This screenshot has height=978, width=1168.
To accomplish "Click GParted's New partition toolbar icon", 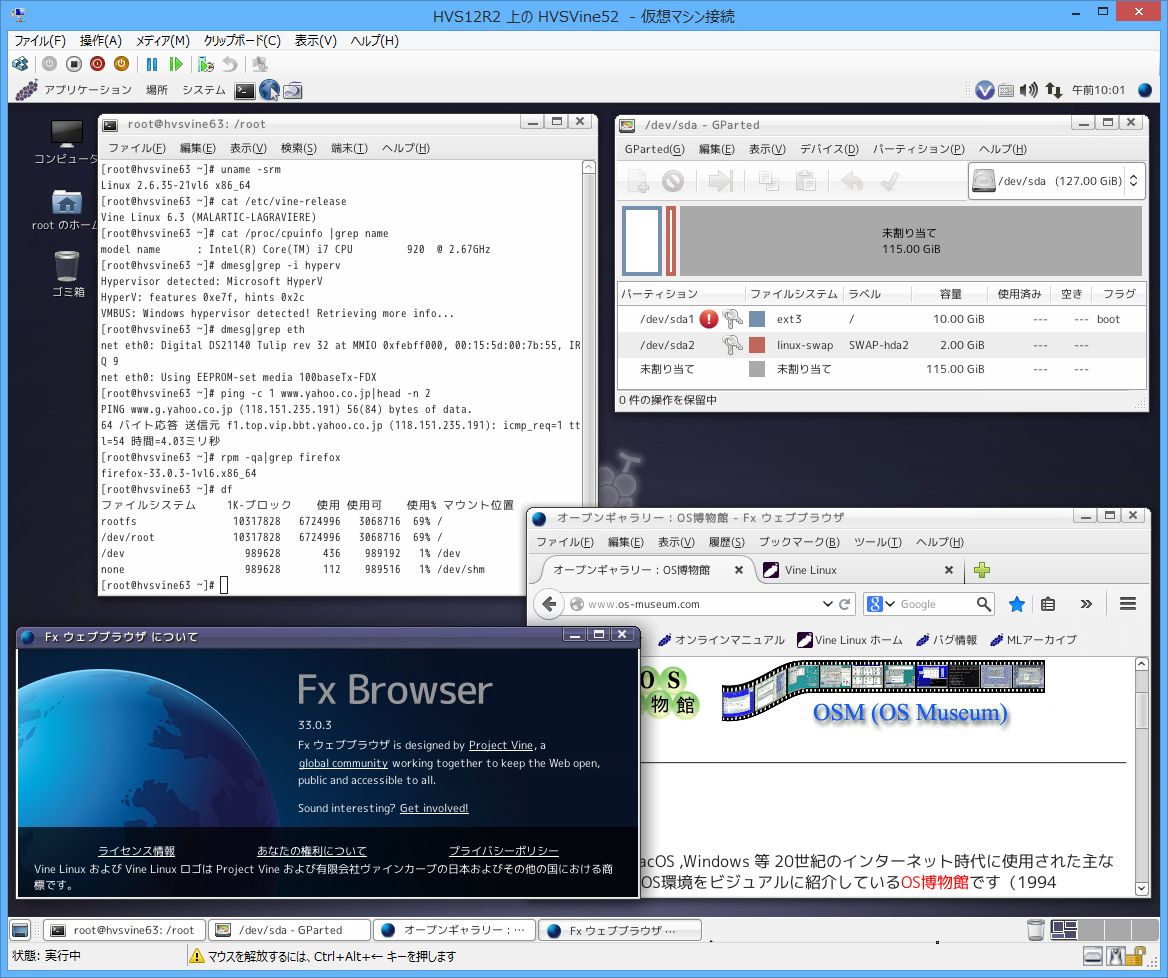I will pos(638,181).
